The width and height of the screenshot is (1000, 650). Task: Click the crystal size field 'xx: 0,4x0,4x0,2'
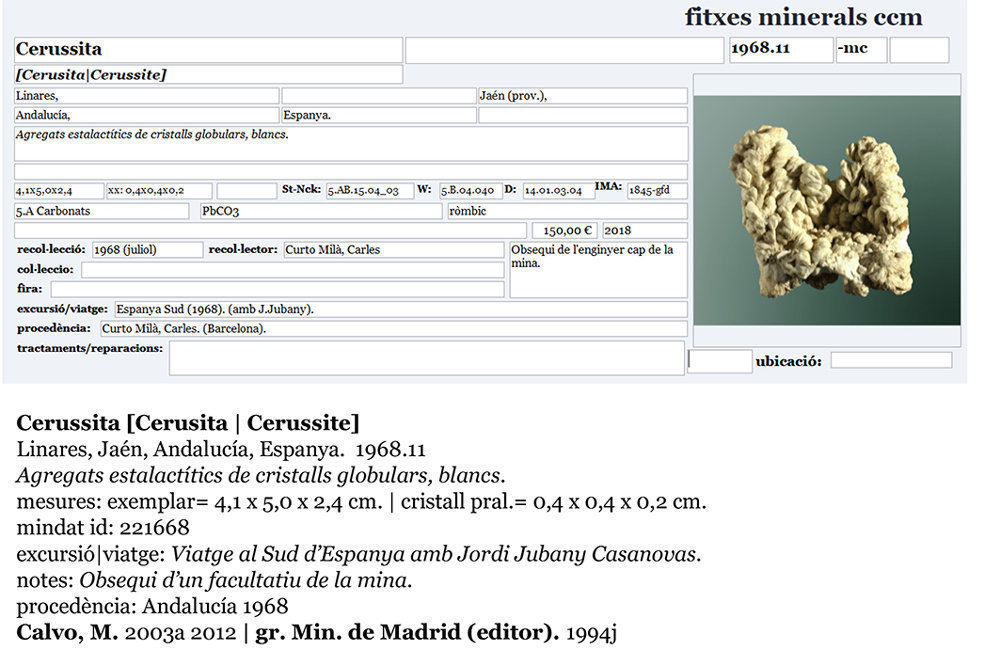pos(159,191)
